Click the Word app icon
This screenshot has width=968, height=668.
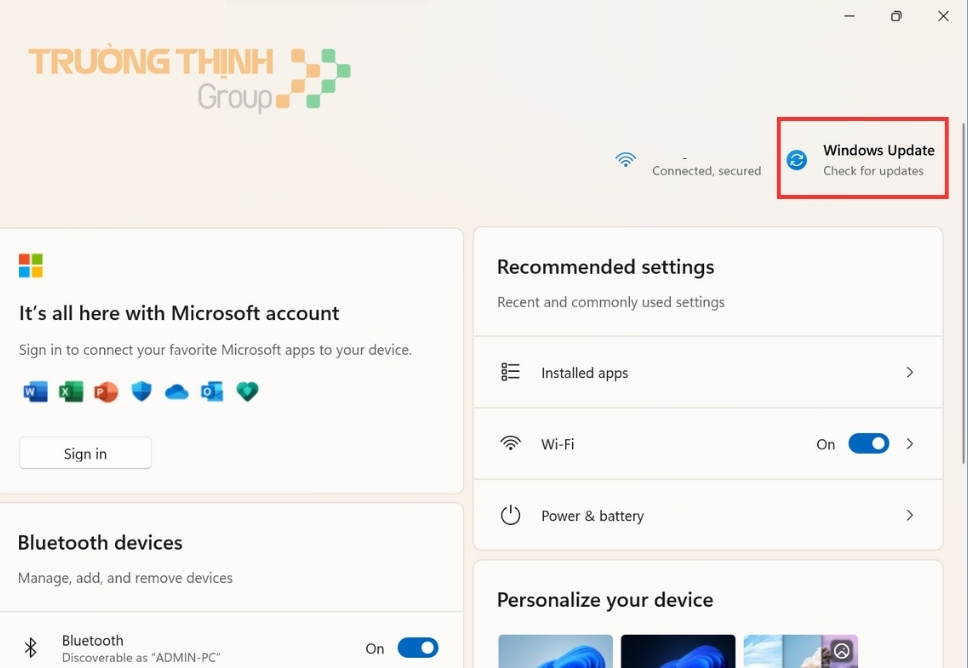[35, 392]
